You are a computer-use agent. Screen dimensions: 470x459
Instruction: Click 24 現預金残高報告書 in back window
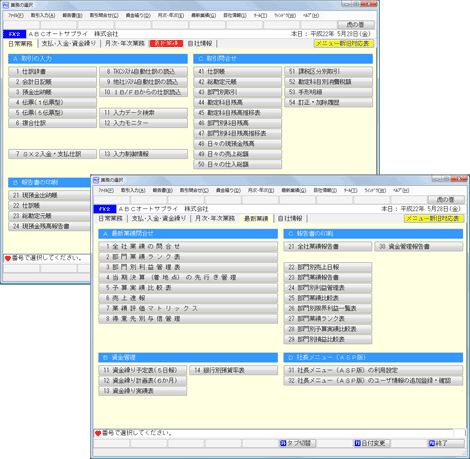[49, 226]
